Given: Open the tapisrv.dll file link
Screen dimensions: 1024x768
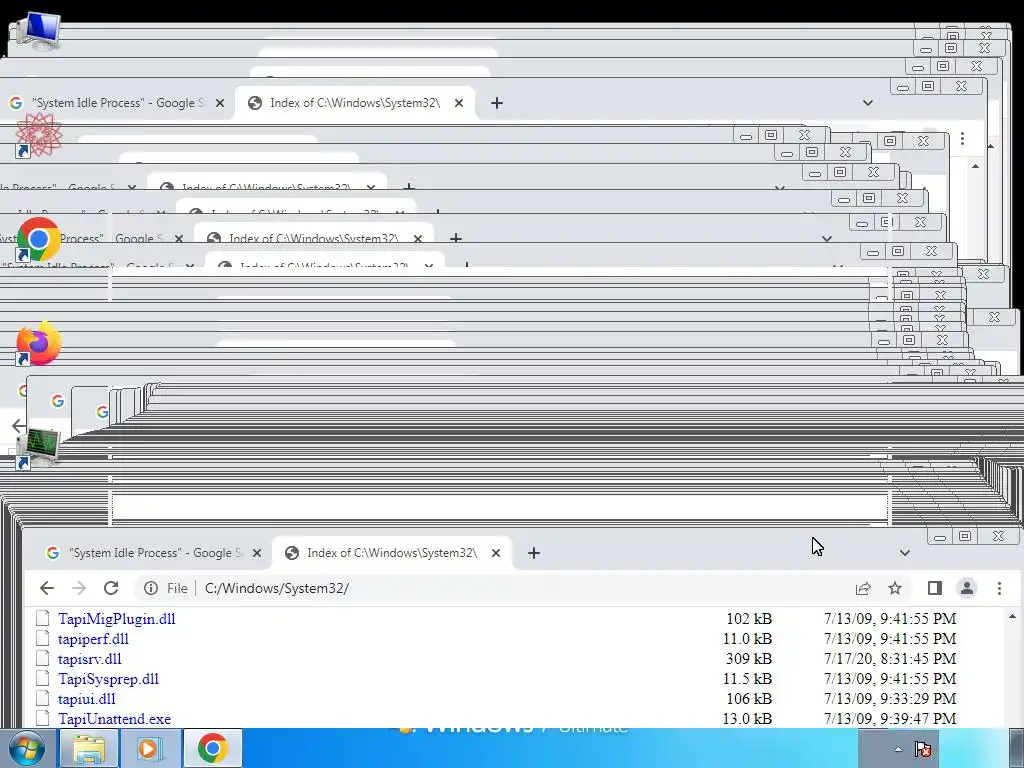Looking at the screenshot, I should pos(89,659).
